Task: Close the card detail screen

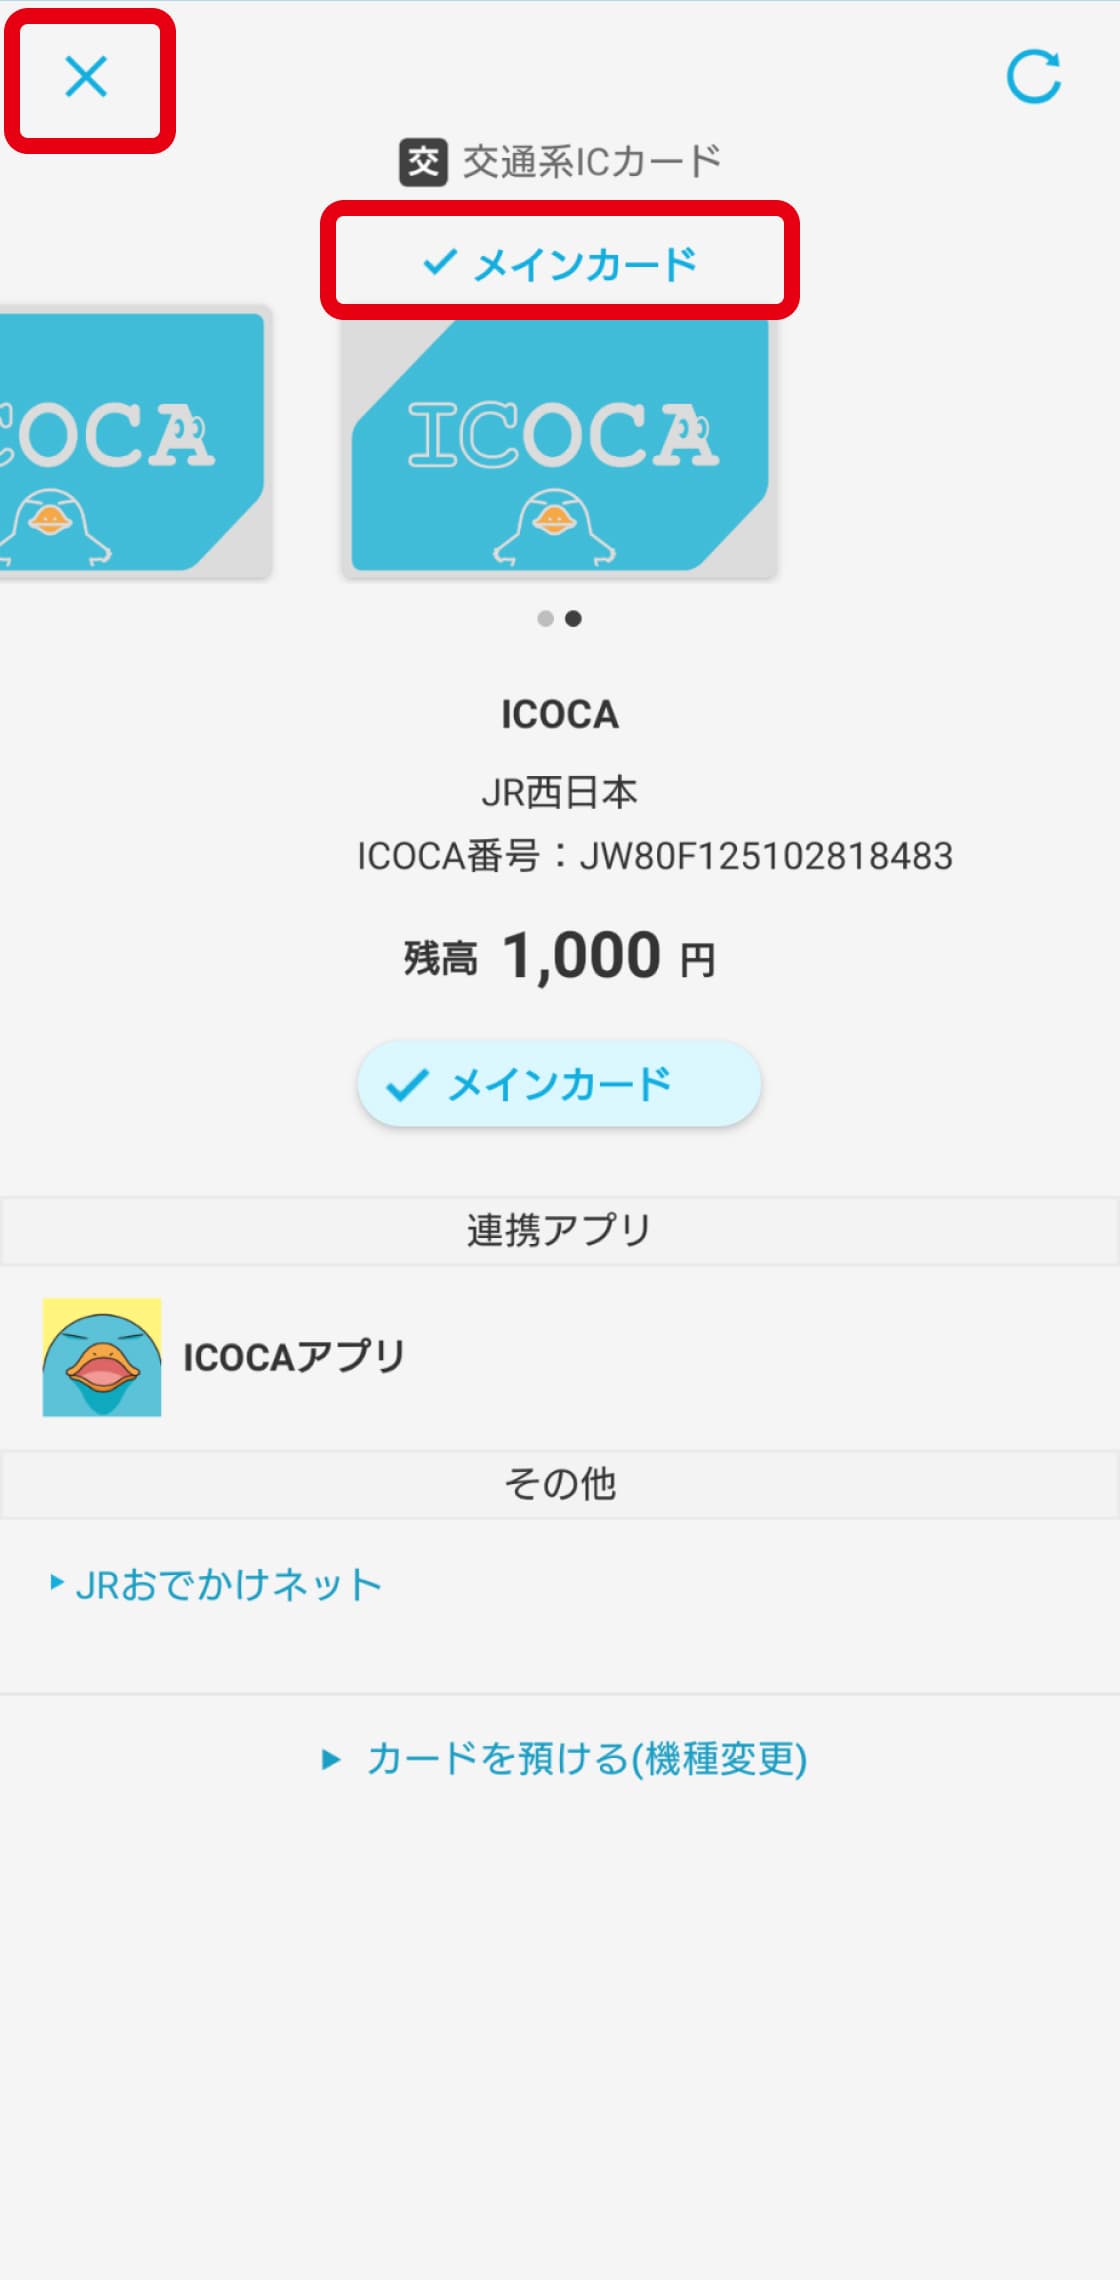Action: [86, 77]
